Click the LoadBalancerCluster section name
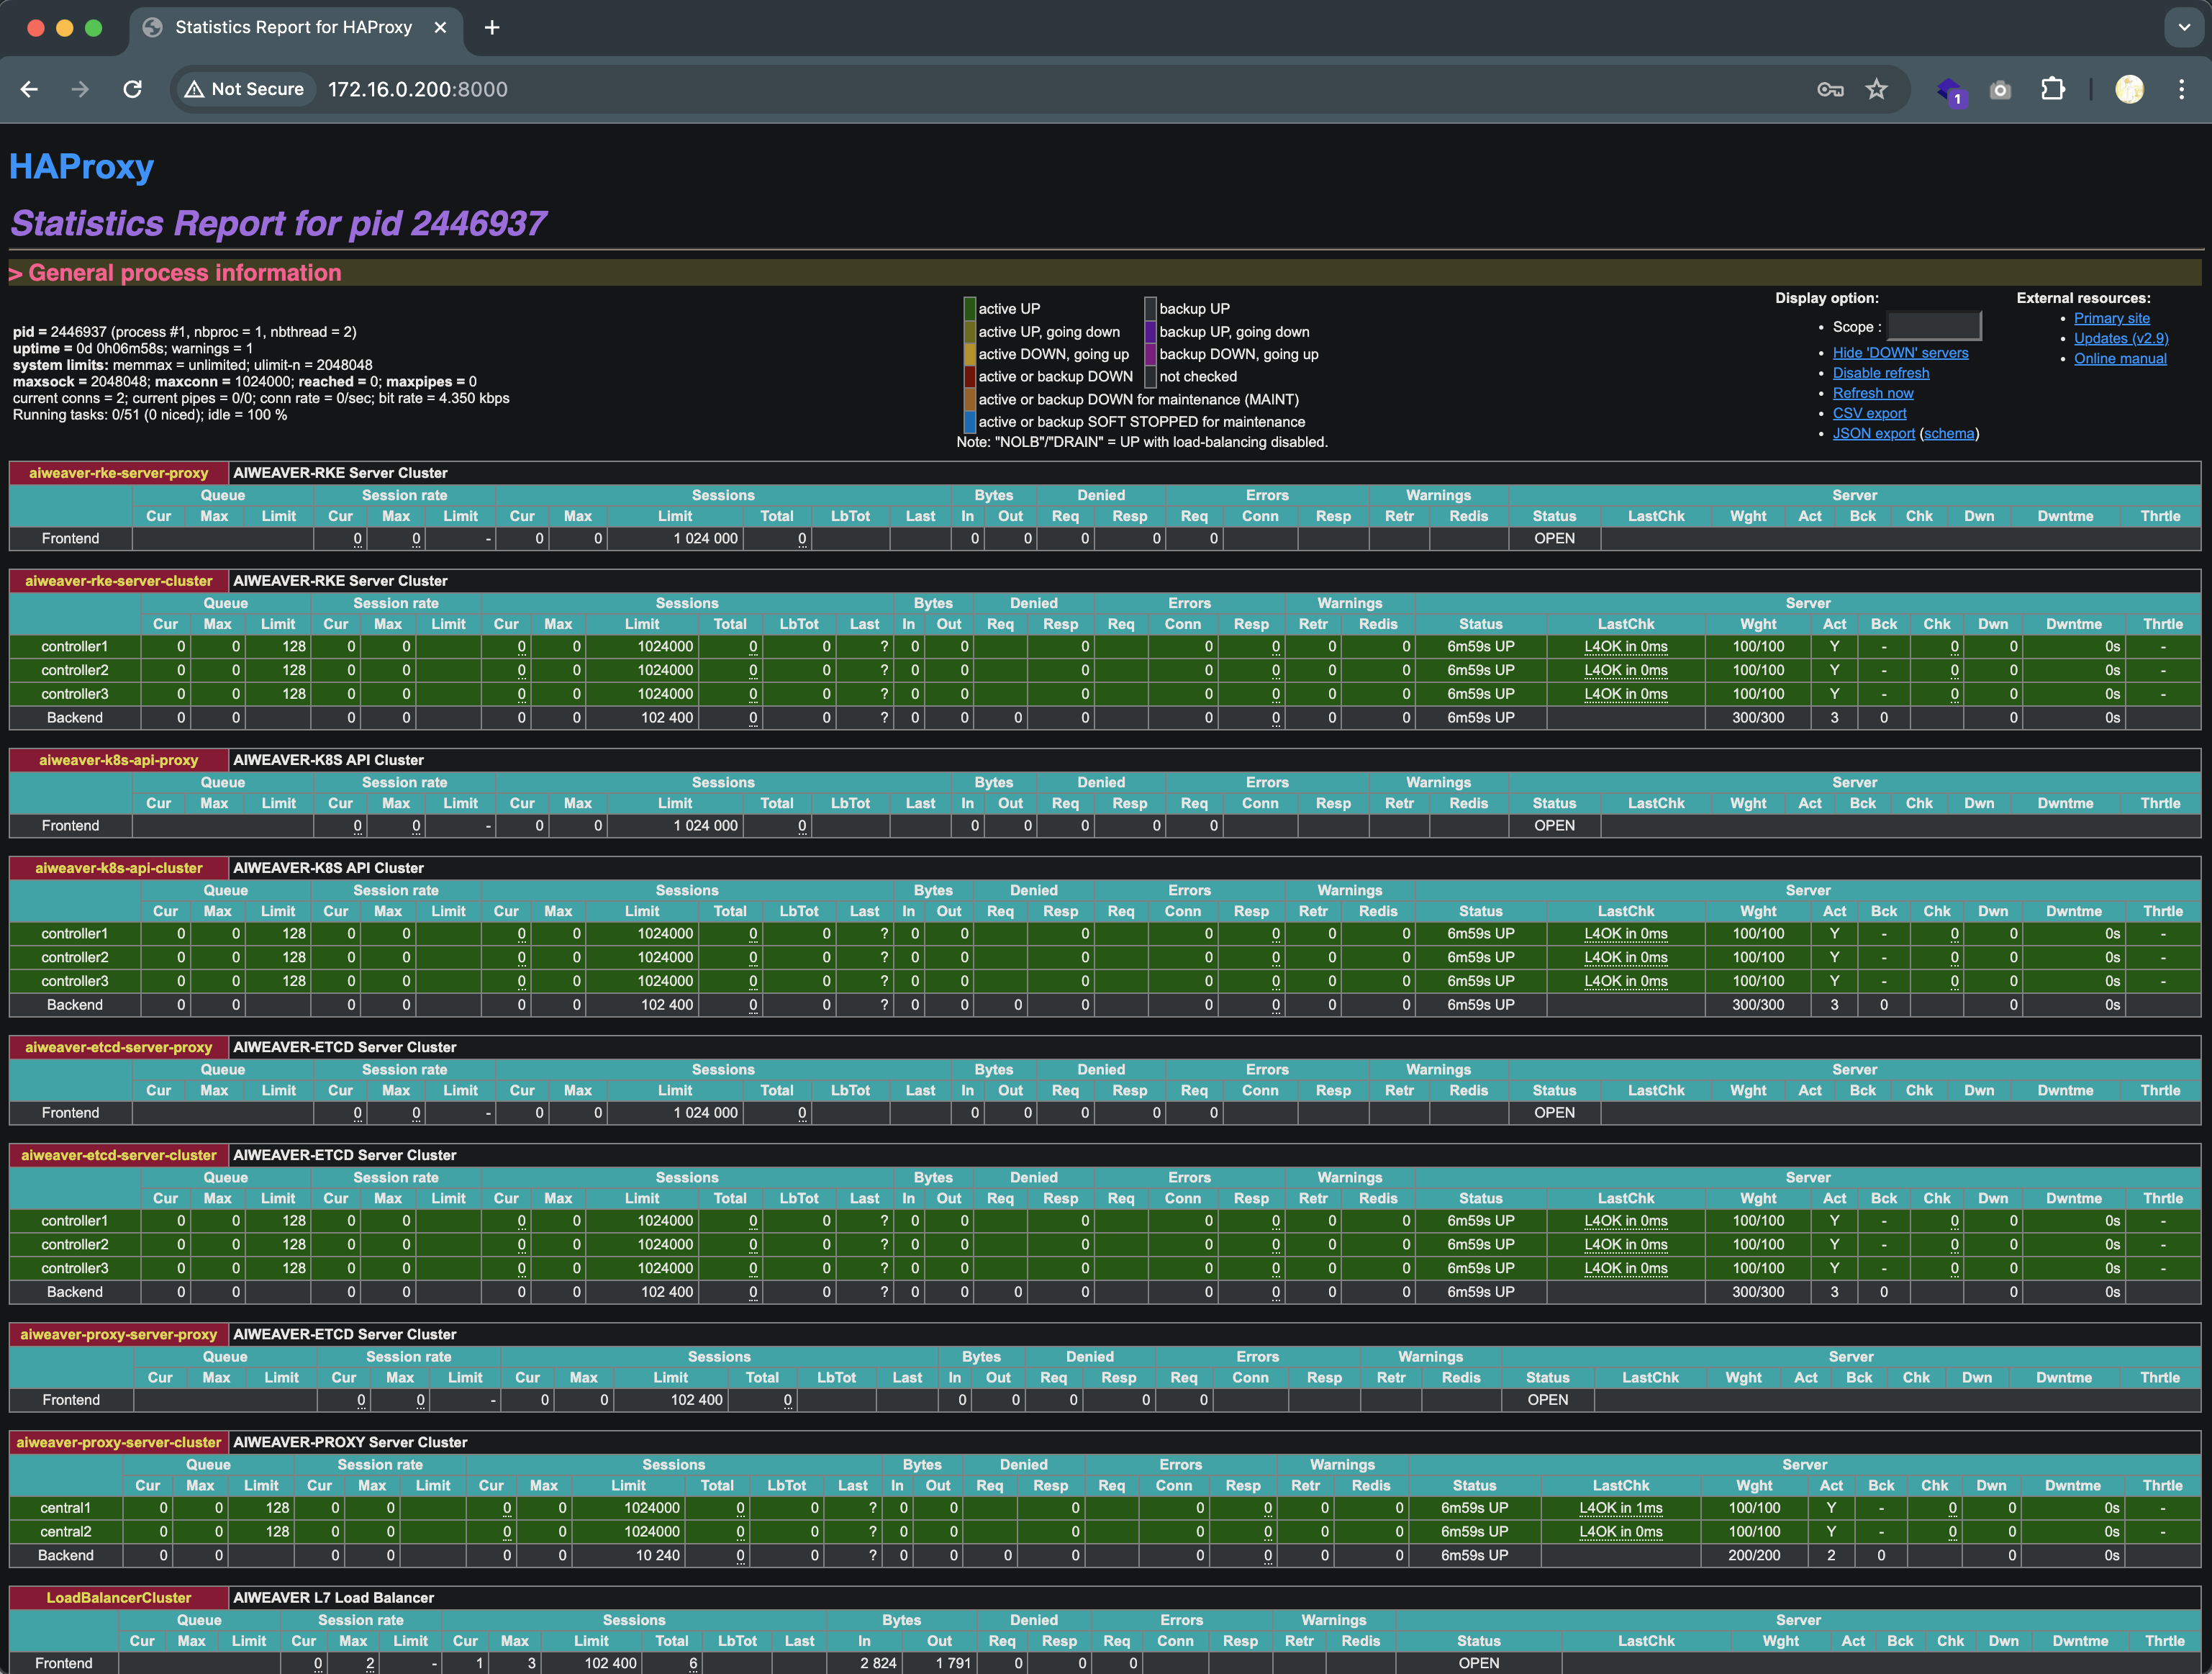This screenshot has height=1674, width=2212. 118,1598
